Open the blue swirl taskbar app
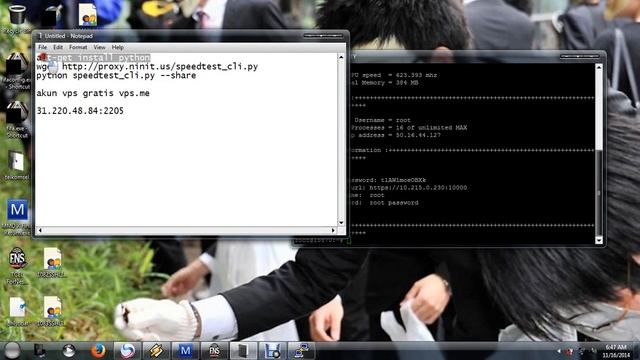 point(127,350)
